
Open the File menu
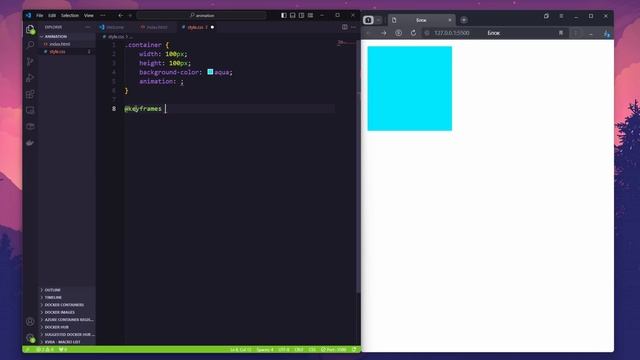click(x=40, y=16)
